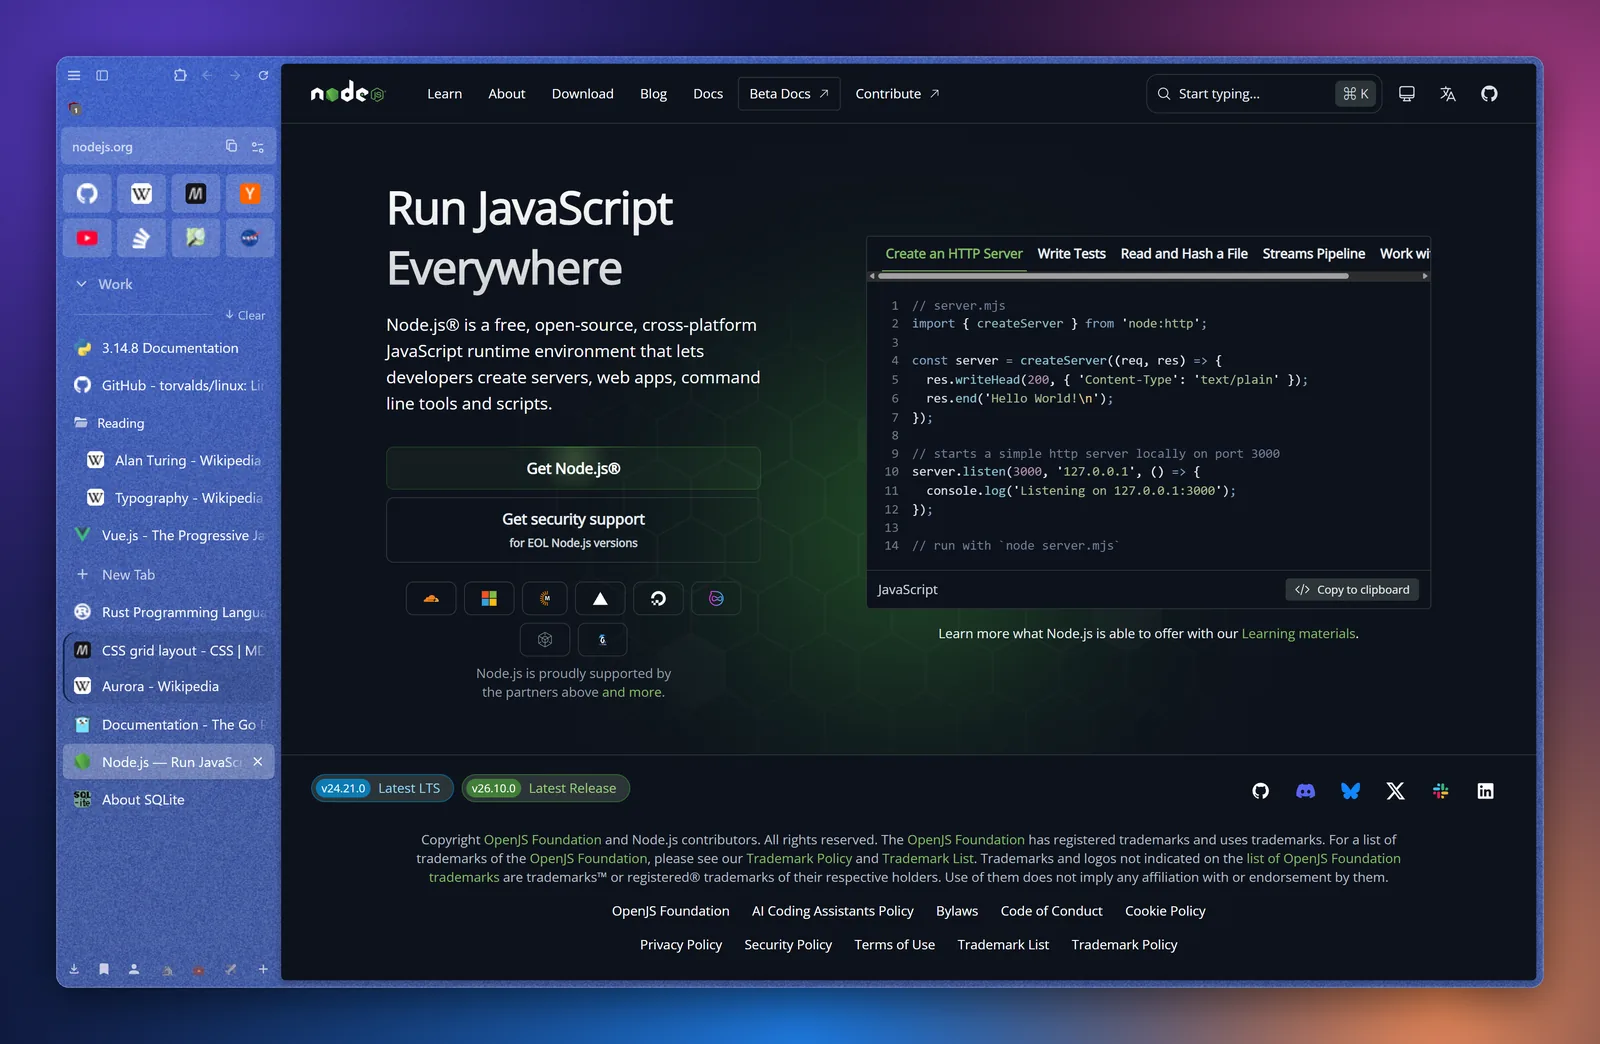The image size is (1600, 1044).
Task: Switch to Rust Programming Language tab
Action: coord(169,612)
